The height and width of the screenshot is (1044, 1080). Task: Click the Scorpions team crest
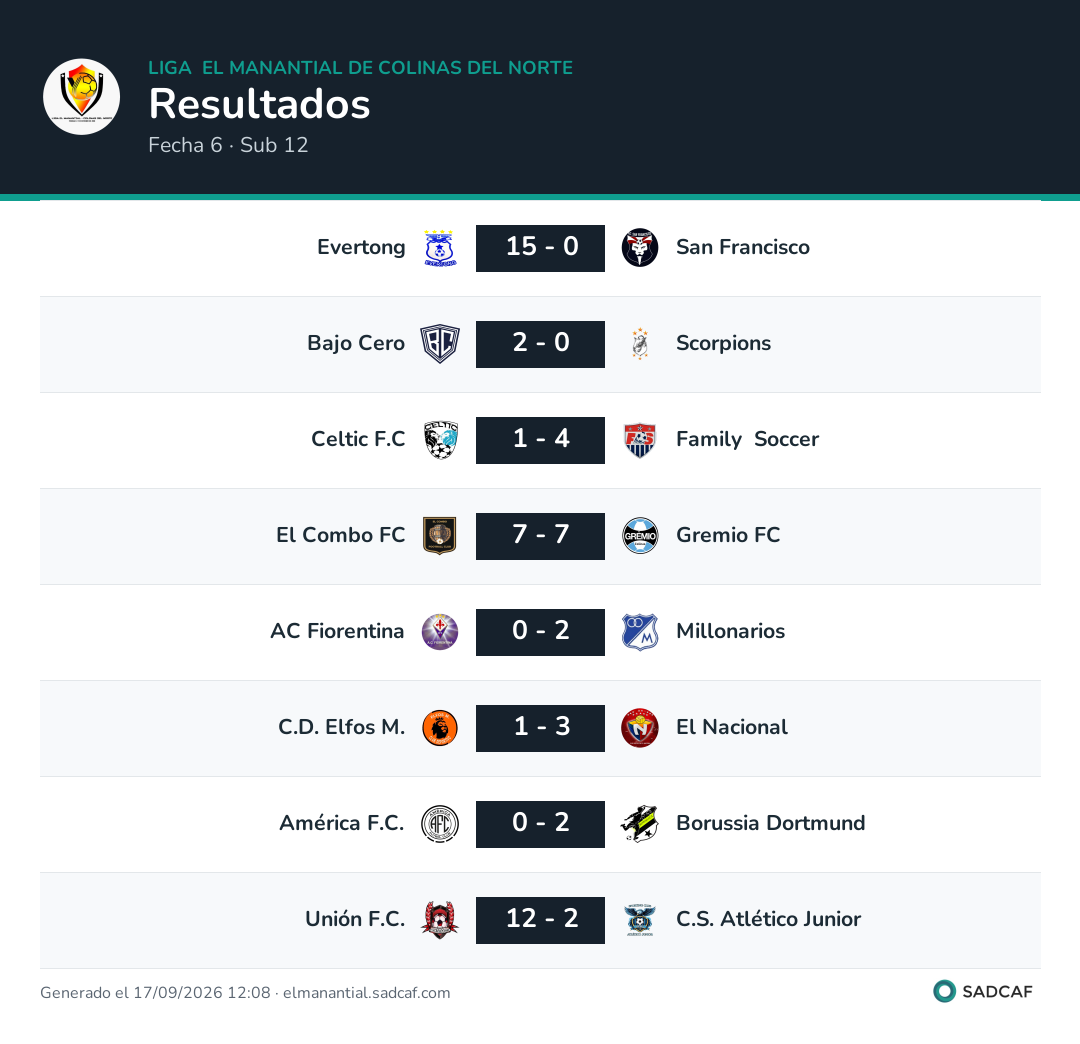640,344
